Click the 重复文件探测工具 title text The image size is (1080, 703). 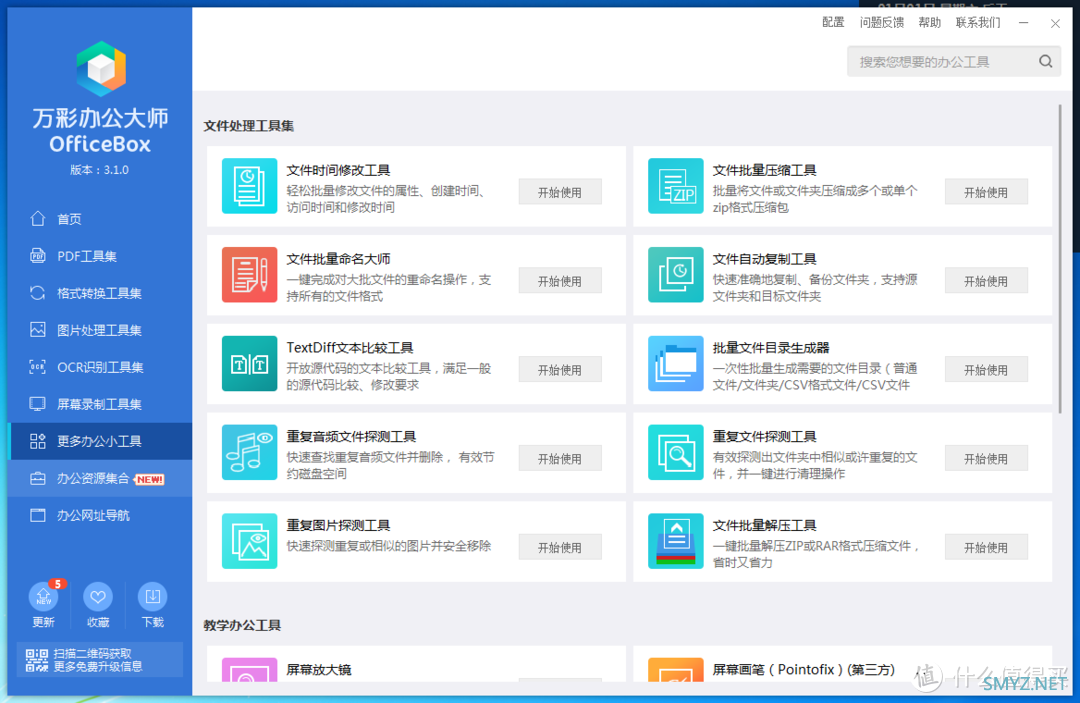click(x=765, y=437)
